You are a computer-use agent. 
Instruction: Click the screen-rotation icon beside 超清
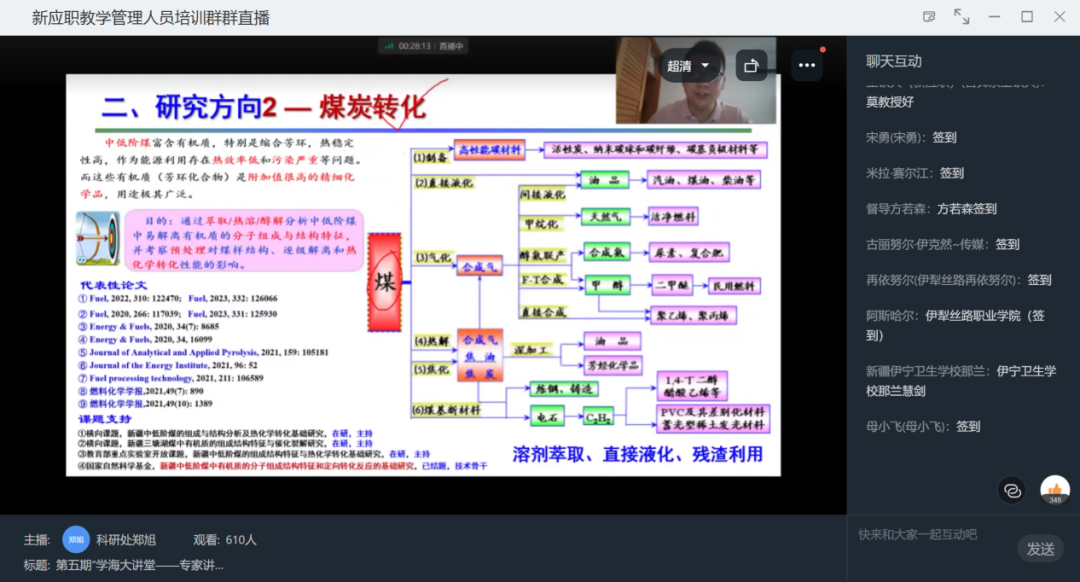(752, 64)
